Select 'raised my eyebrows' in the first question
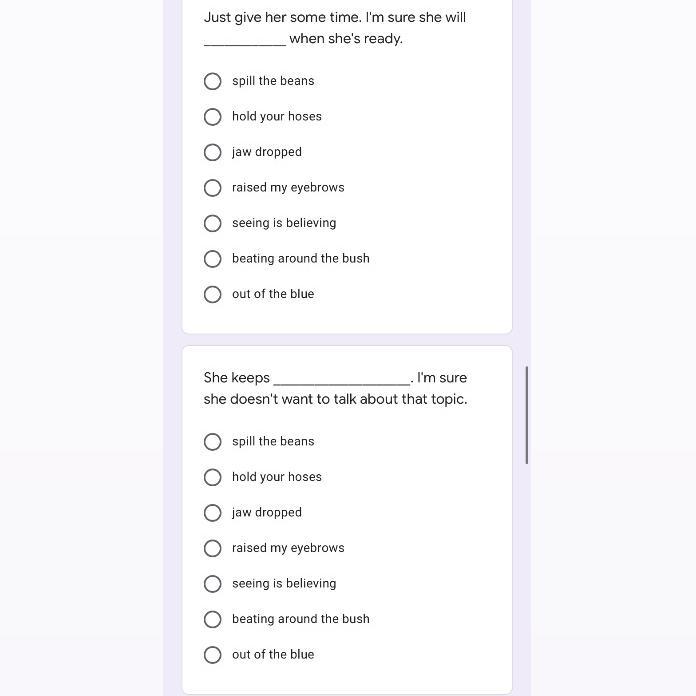 pos(213,188)
